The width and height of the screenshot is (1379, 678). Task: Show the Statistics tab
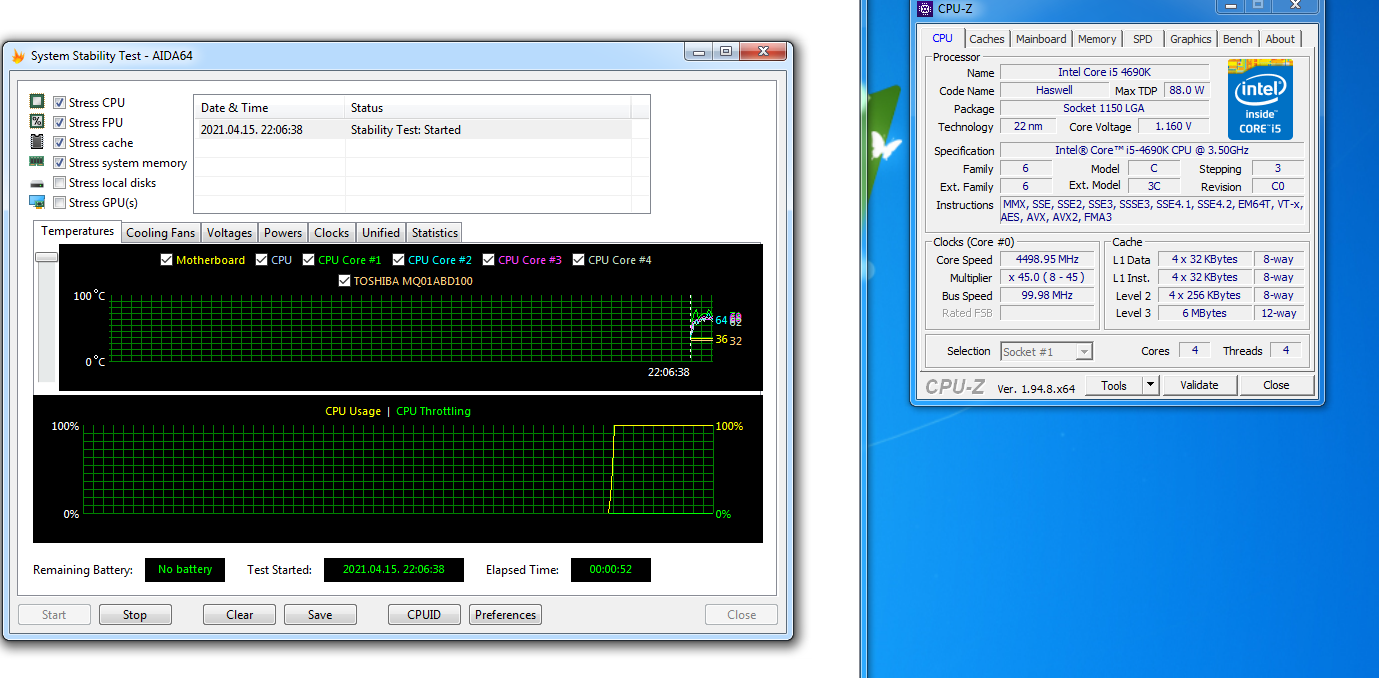click(x=435, y=233)
